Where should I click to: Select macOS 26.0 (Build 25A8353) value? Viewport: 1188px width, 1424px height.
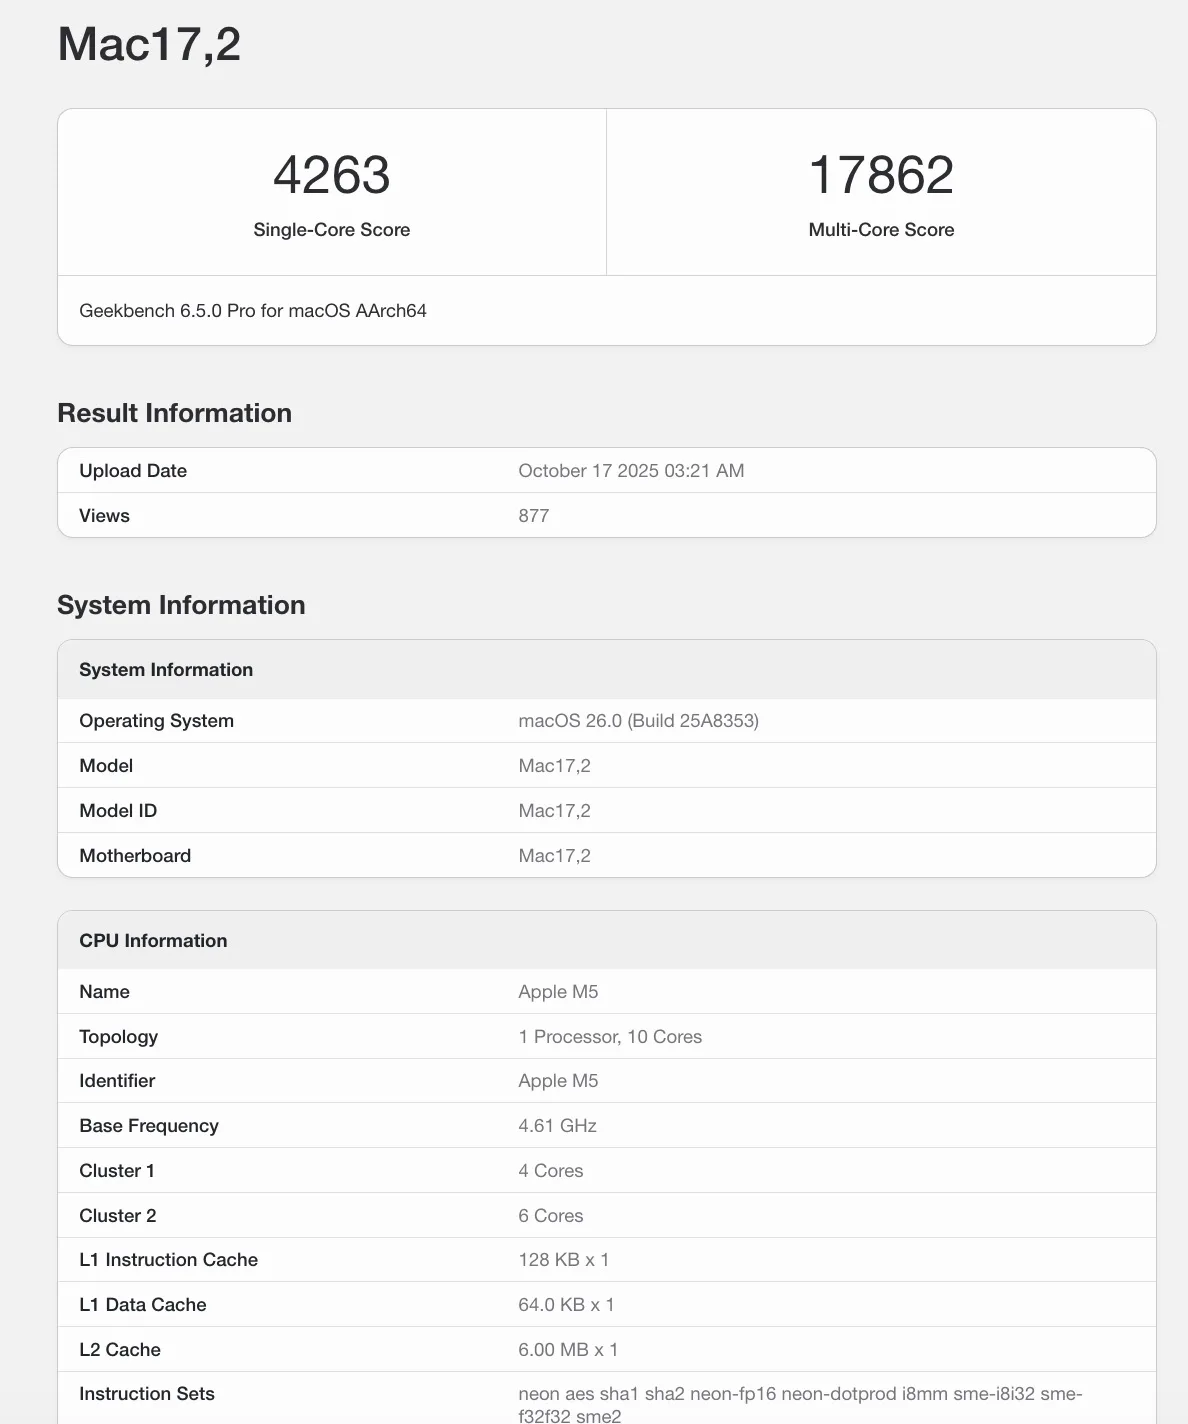pyautogui.click(x=638, y=721)
